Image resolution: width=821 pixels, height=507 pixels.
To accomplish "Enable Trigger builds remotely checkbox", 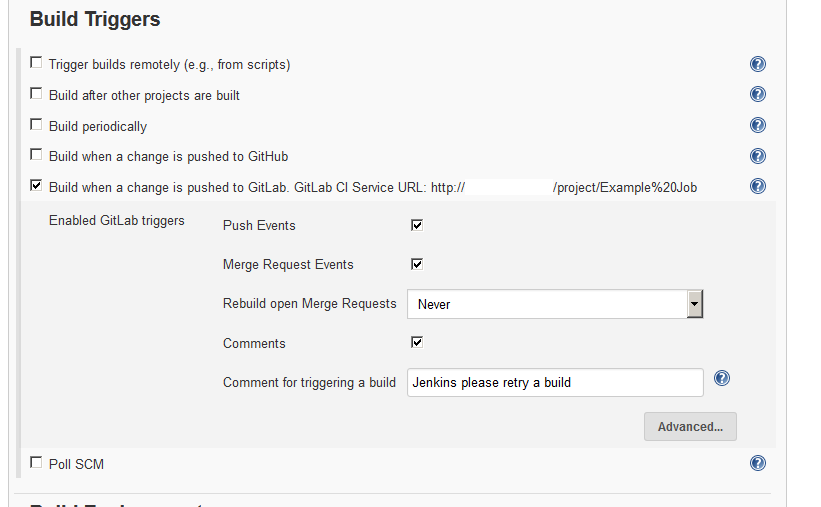I will click(x=36, y=63).
